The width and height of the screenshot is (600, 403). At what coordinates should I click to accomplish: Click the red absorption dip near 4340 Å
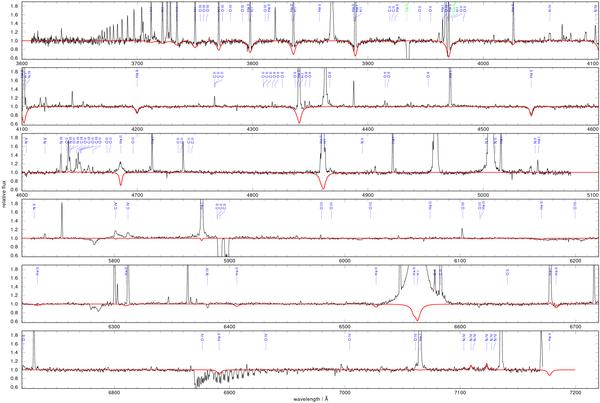299,117
